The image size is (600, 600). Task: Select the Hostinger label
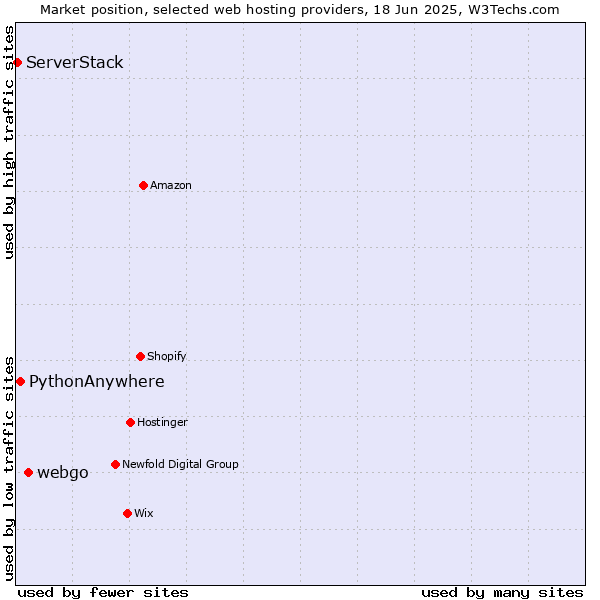click(162, 422)
